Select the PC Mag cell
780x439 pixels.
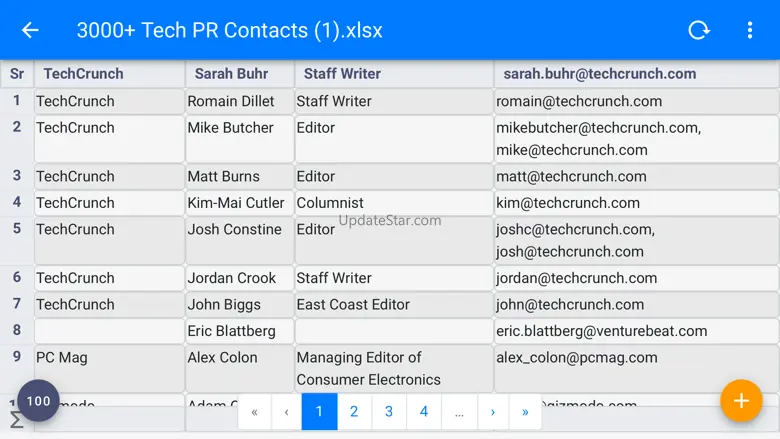click(x=109, y=368)
